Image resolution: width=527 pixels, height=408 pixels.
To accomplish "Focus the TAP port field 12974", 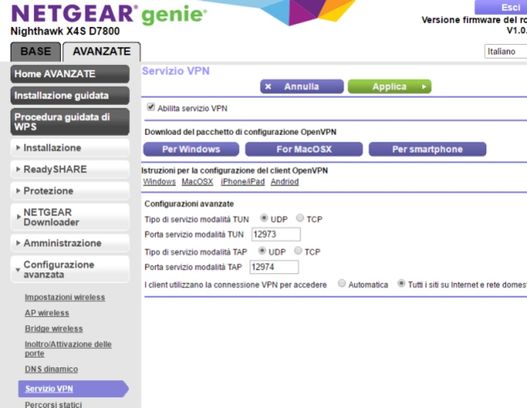I will (x=274, y=267).
